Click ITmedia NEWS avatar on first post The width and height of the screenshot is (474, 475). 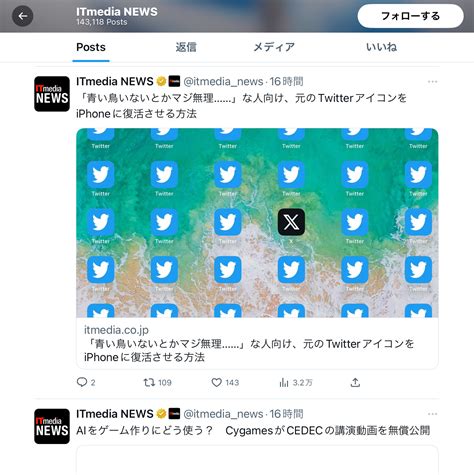coord(52,94)
